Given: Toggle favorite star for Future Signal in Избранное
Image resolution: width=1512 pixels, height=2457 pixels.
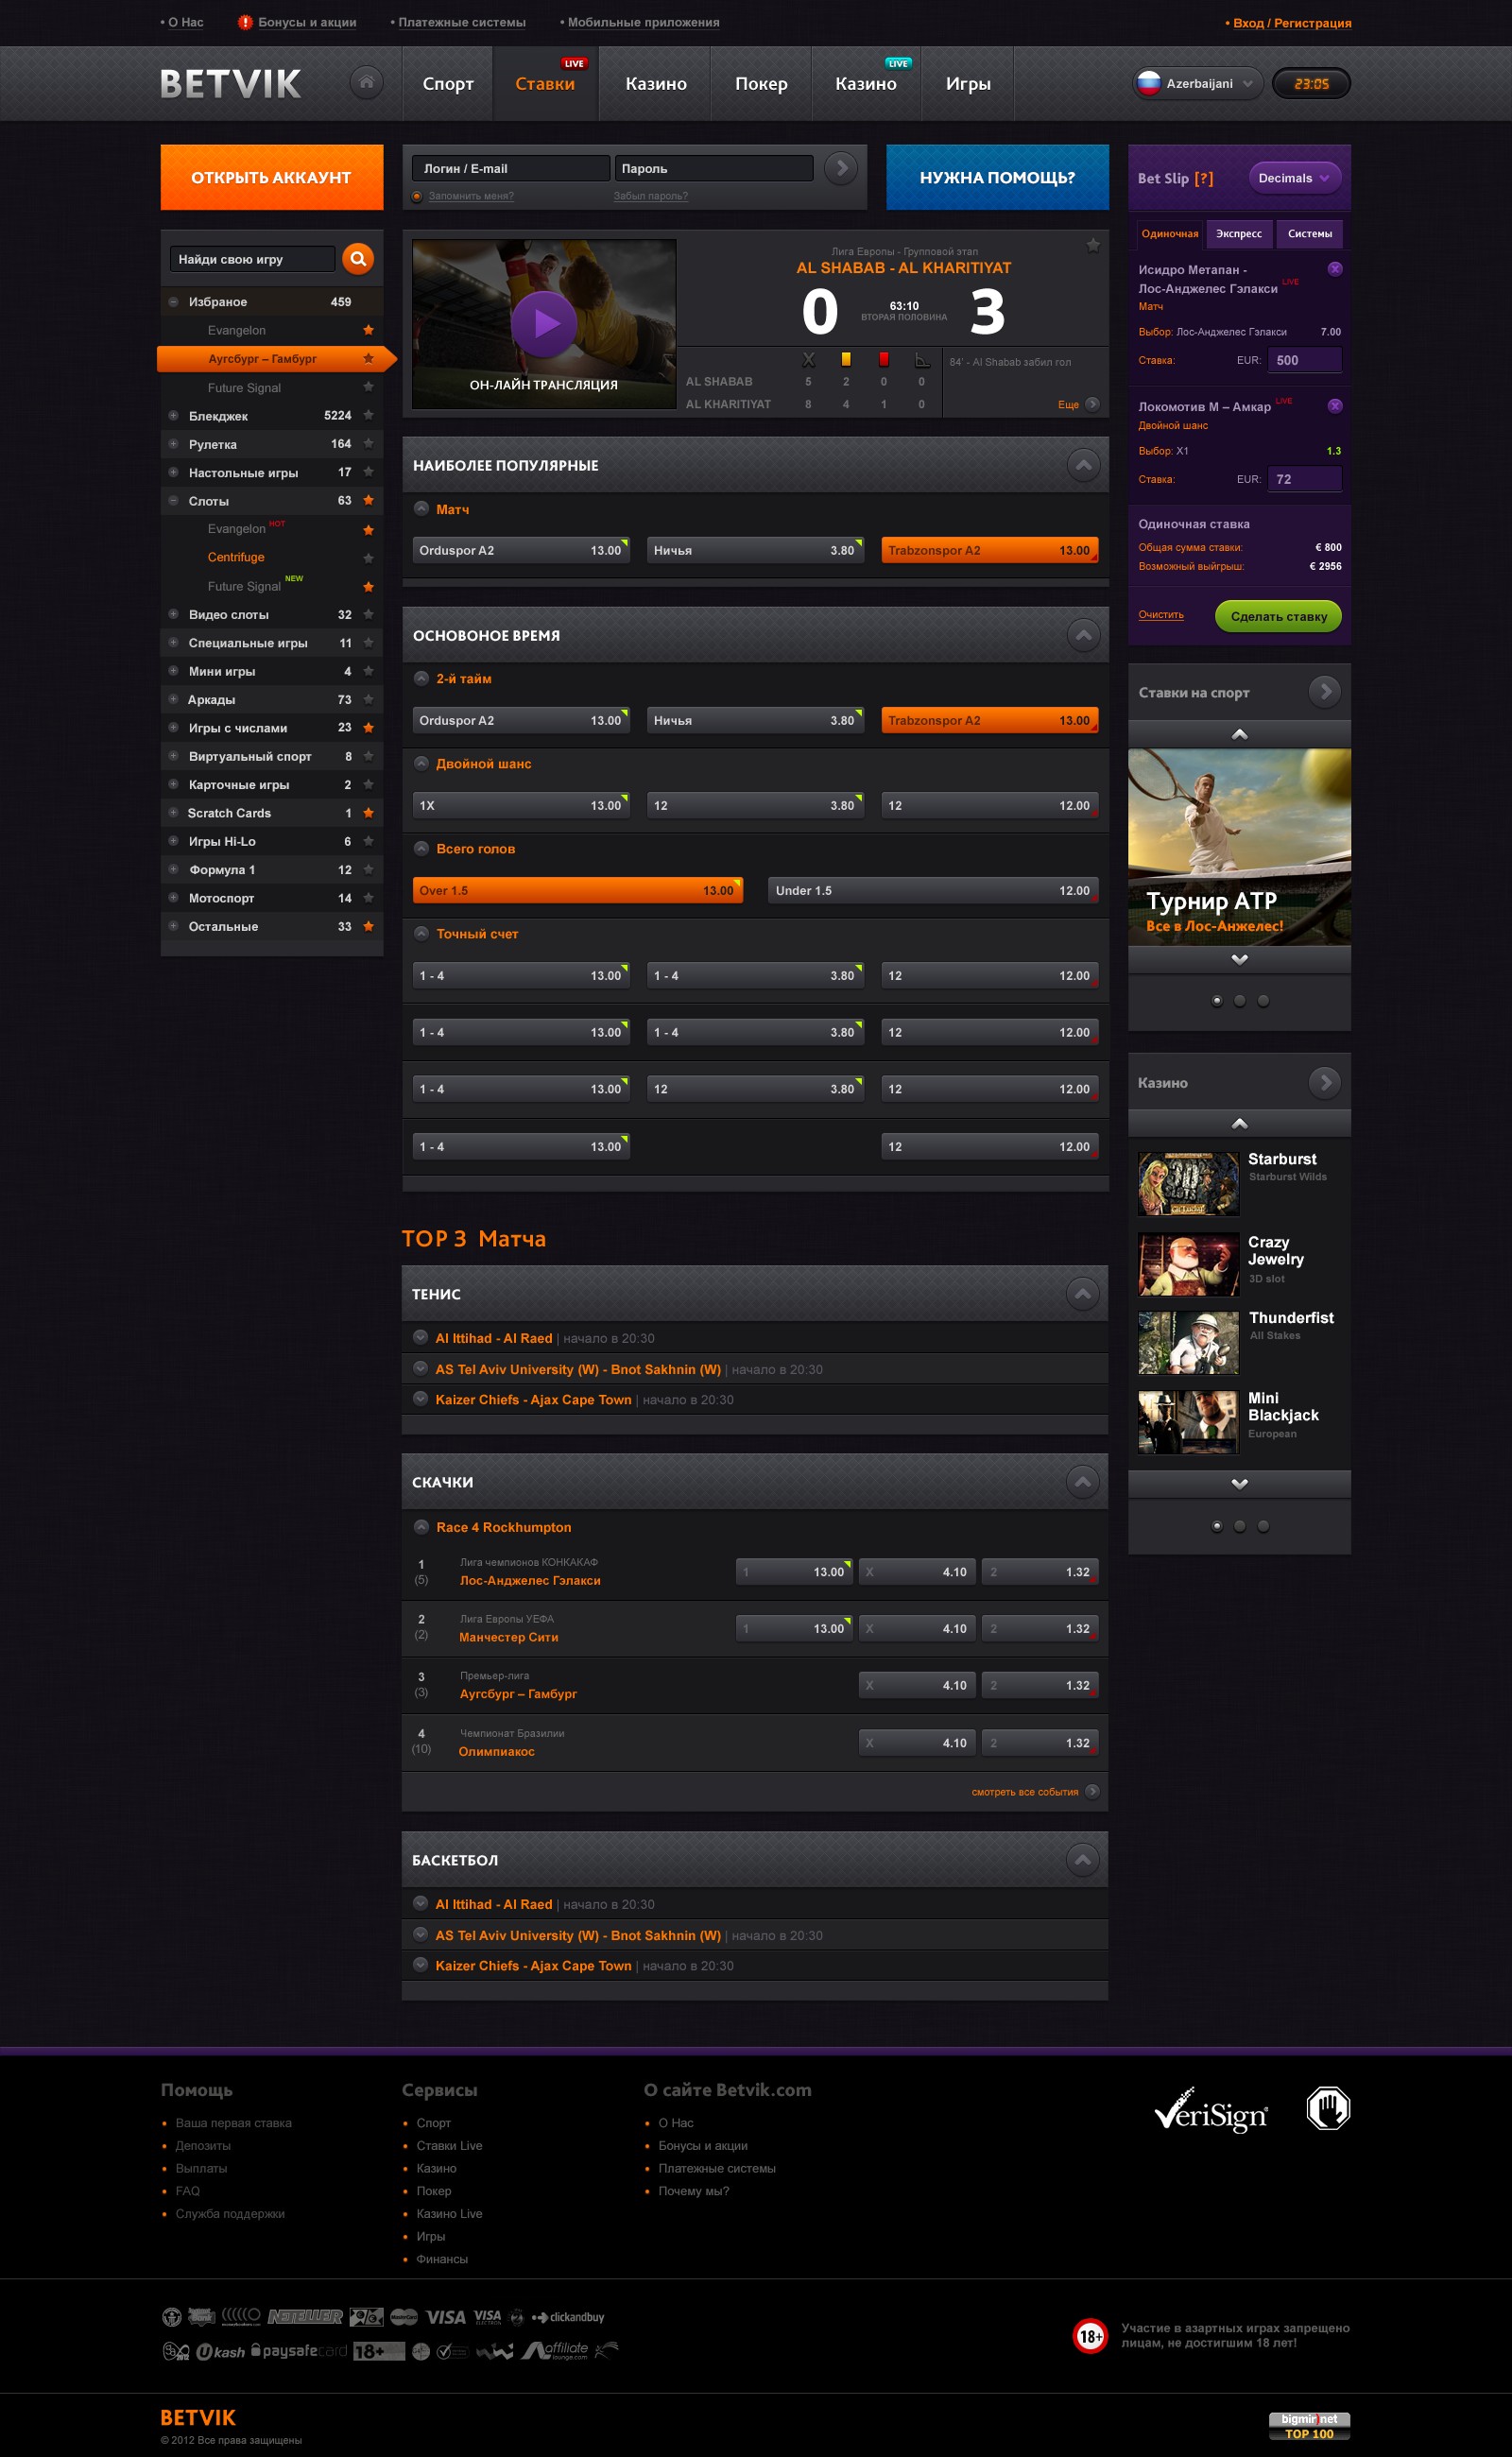Looking at the screenshot, I should [368, 387].
